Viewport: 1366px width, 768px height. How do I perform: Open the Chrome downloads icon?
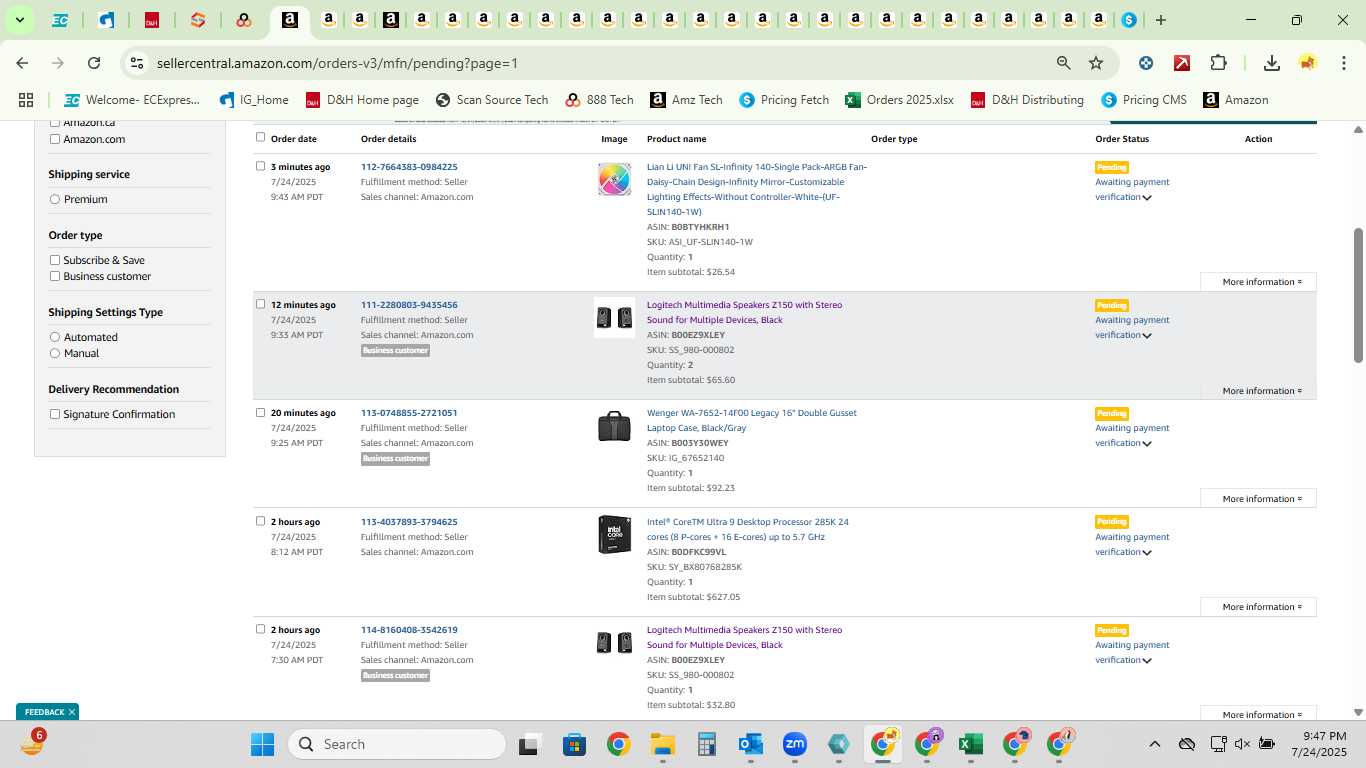(x=1272, y=63)
